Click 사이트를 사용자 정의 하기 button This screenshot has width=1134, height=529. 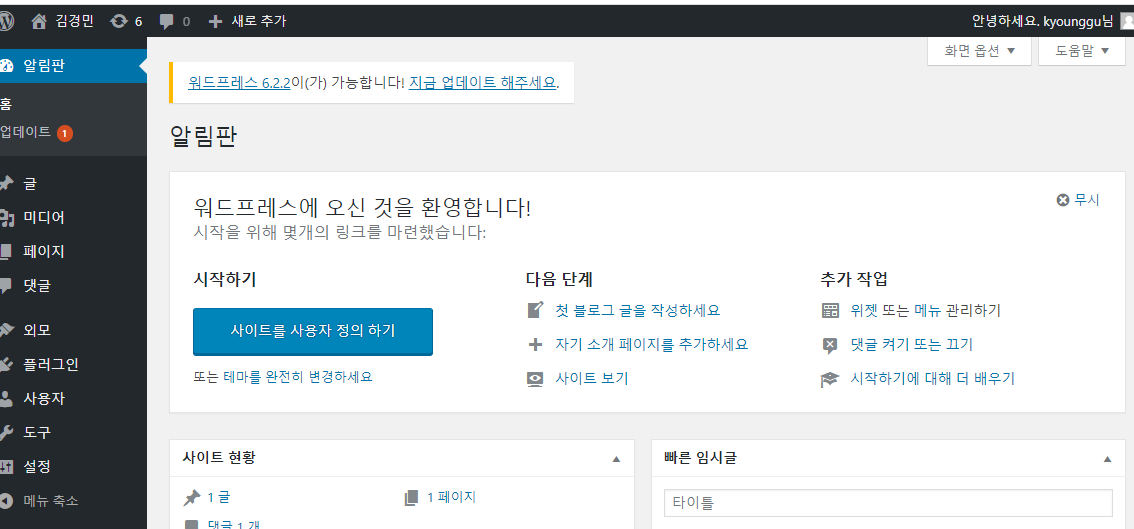pyautogui.click(x=313, y=331)
